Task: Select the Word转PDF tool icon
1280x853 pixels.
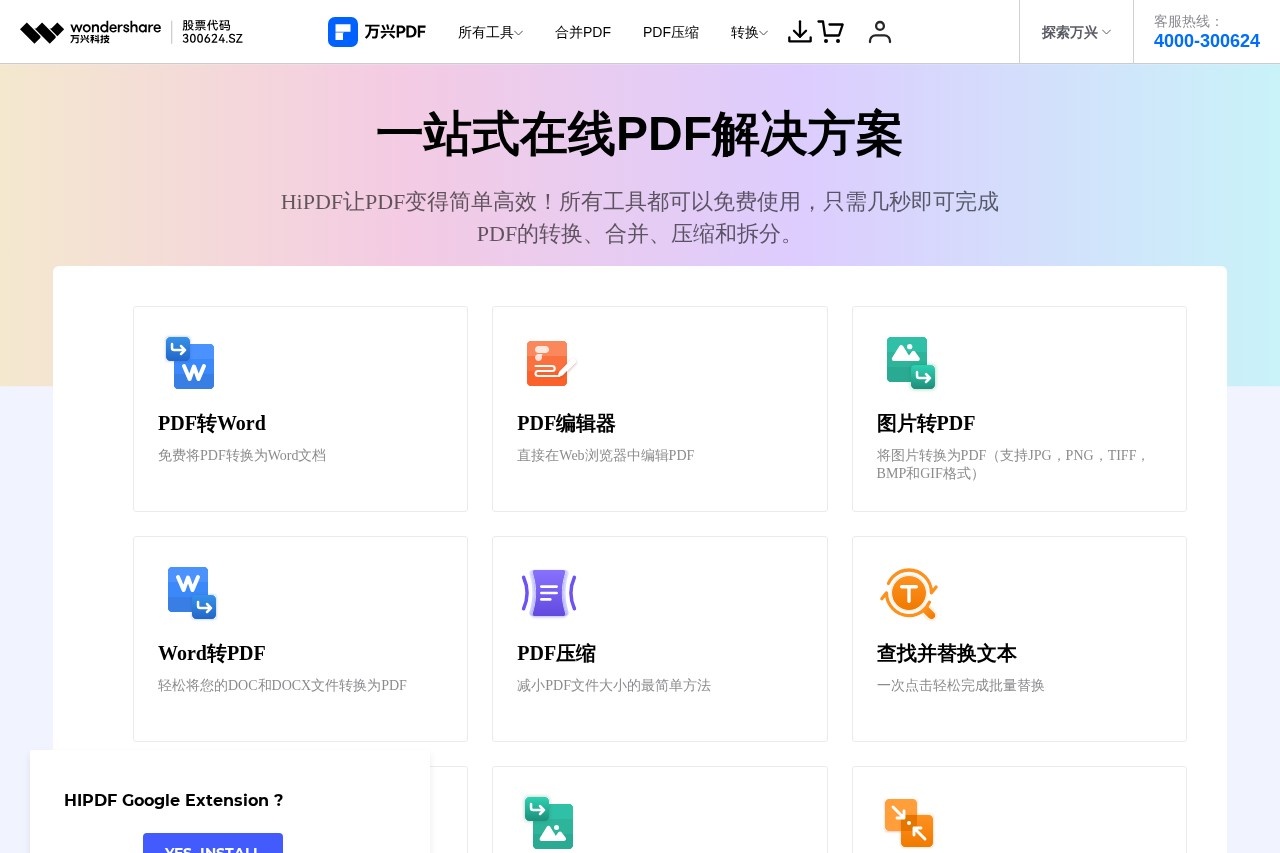Action: (x=190, y=593)
